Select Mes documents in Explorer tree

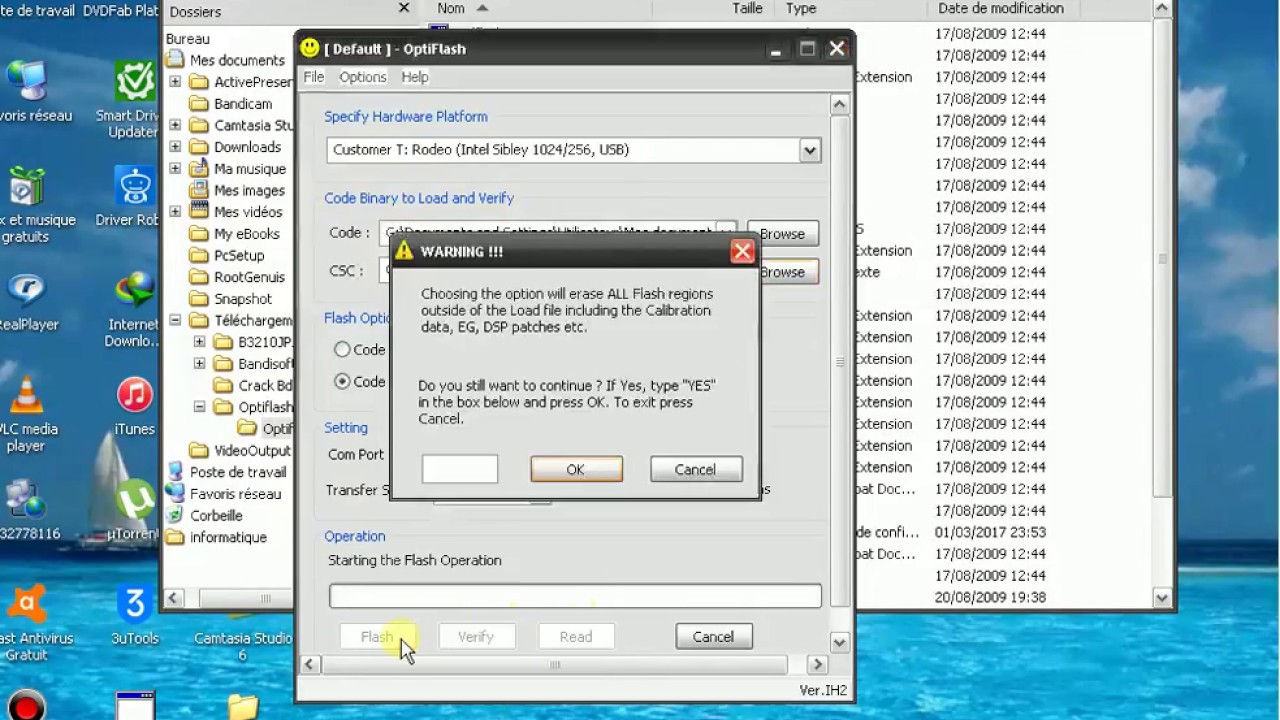(237, 60)
